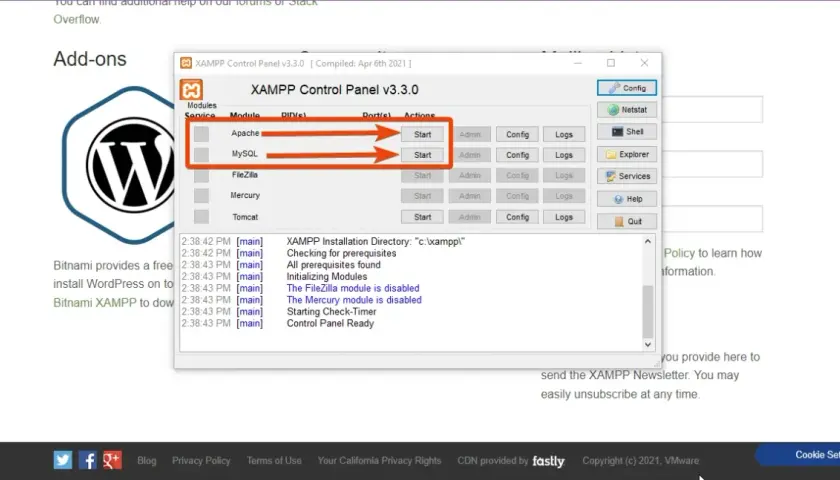
Task: Start the Apache module
Action: click(x=422, y=134)
